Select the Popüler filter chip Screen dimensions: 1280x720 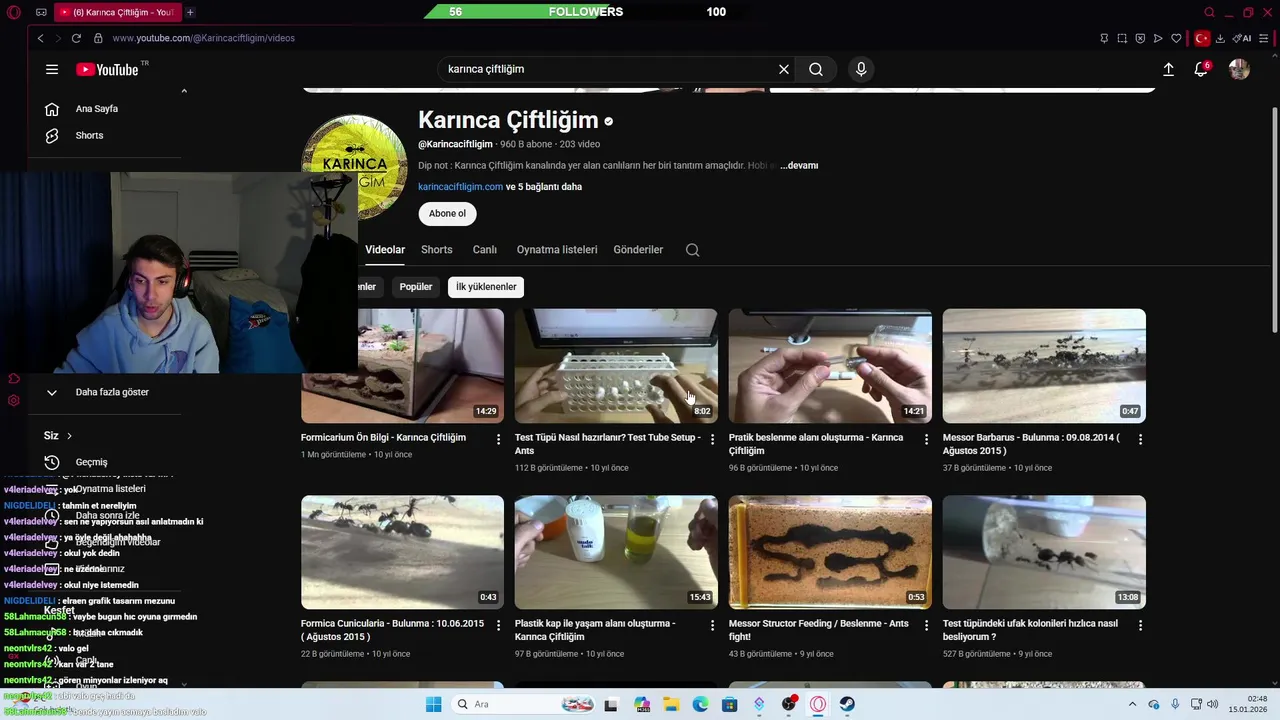tap(416, 287)
